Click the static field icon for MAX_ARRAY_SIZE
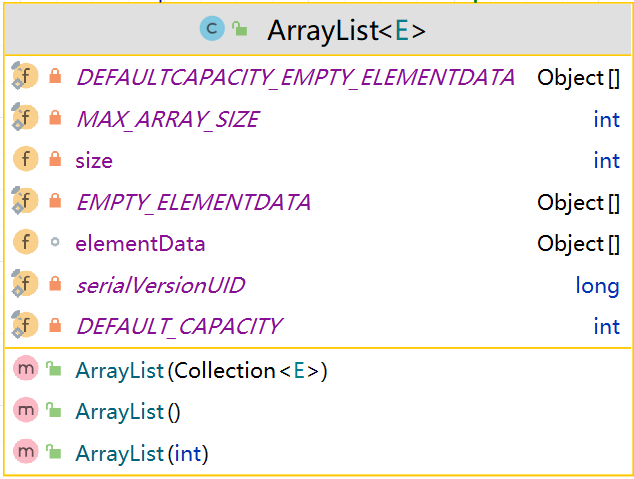634x479 pixels. pos(24,119)
